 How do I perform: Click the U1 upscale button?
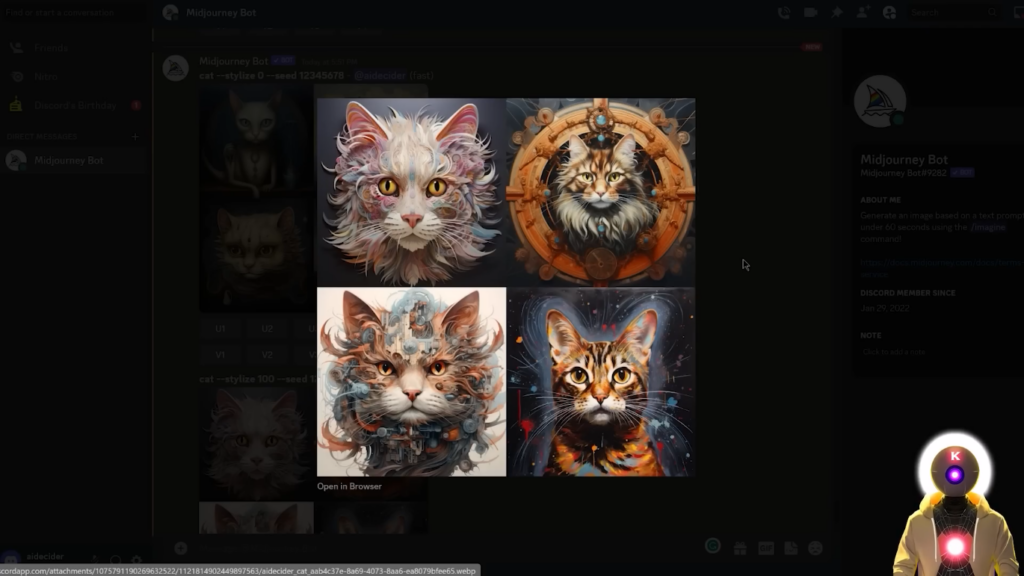point(220,328)
